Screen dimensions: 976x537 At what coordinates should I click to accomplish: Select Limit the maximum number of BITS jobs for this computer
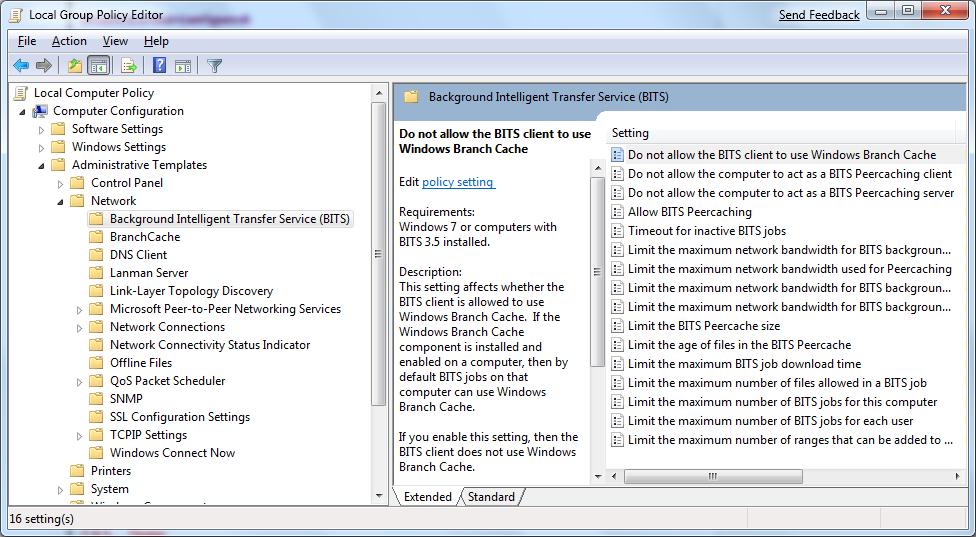(x=782, y=401)
